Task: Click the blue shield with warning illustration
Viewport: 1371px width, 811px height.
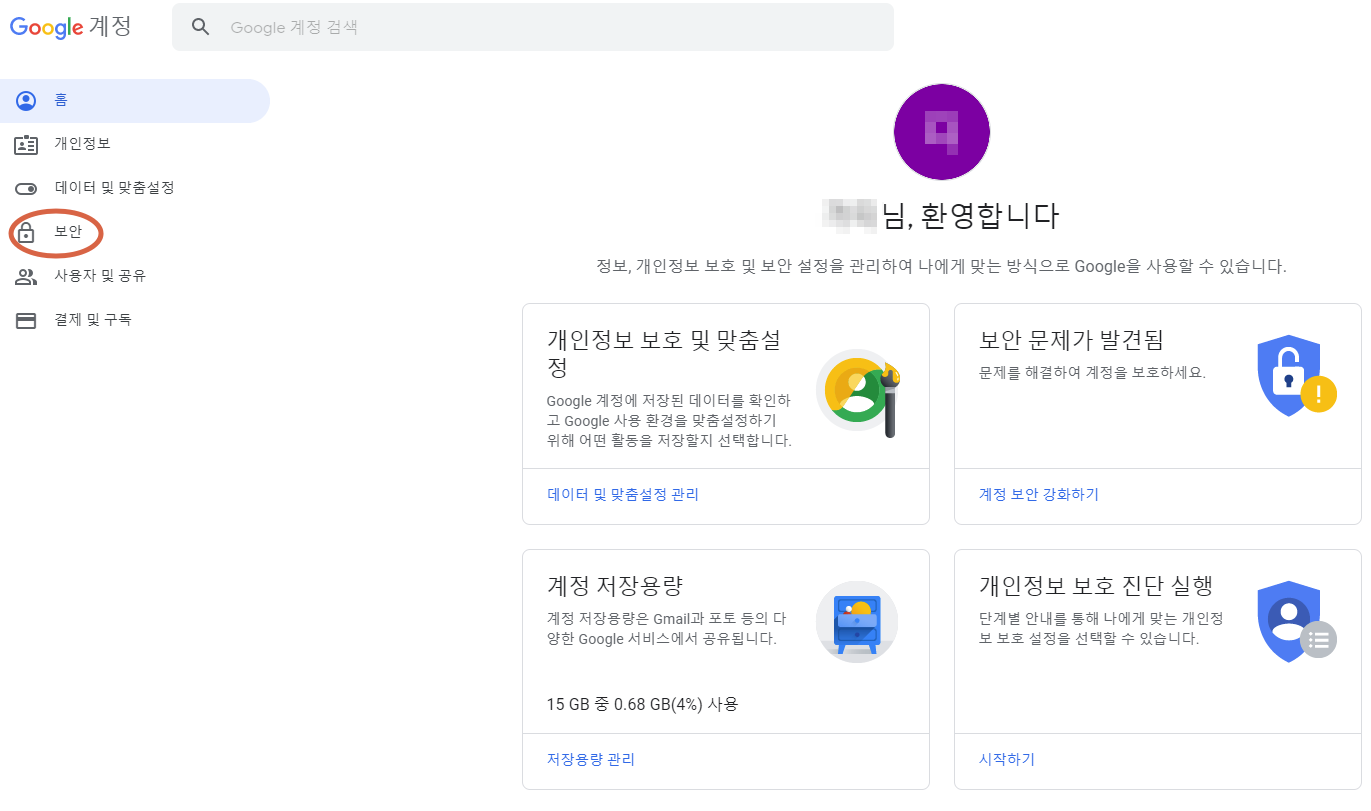Action: click(x=1295, y=376)
